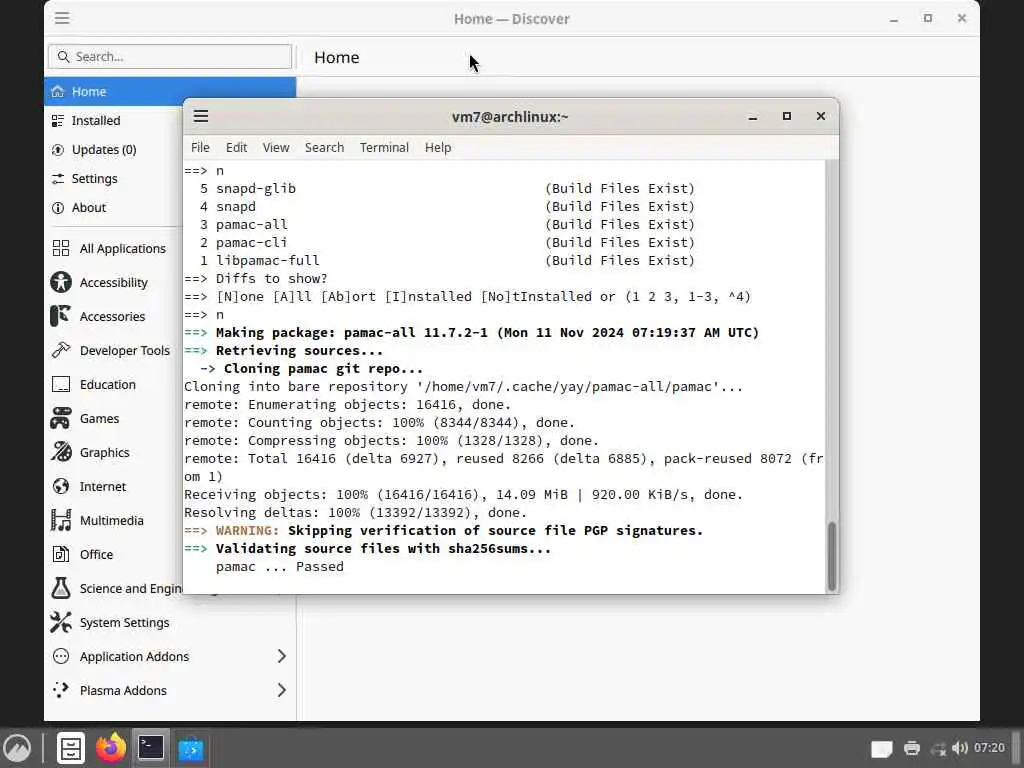Click the Updates (0) label

tap(104, 150)
